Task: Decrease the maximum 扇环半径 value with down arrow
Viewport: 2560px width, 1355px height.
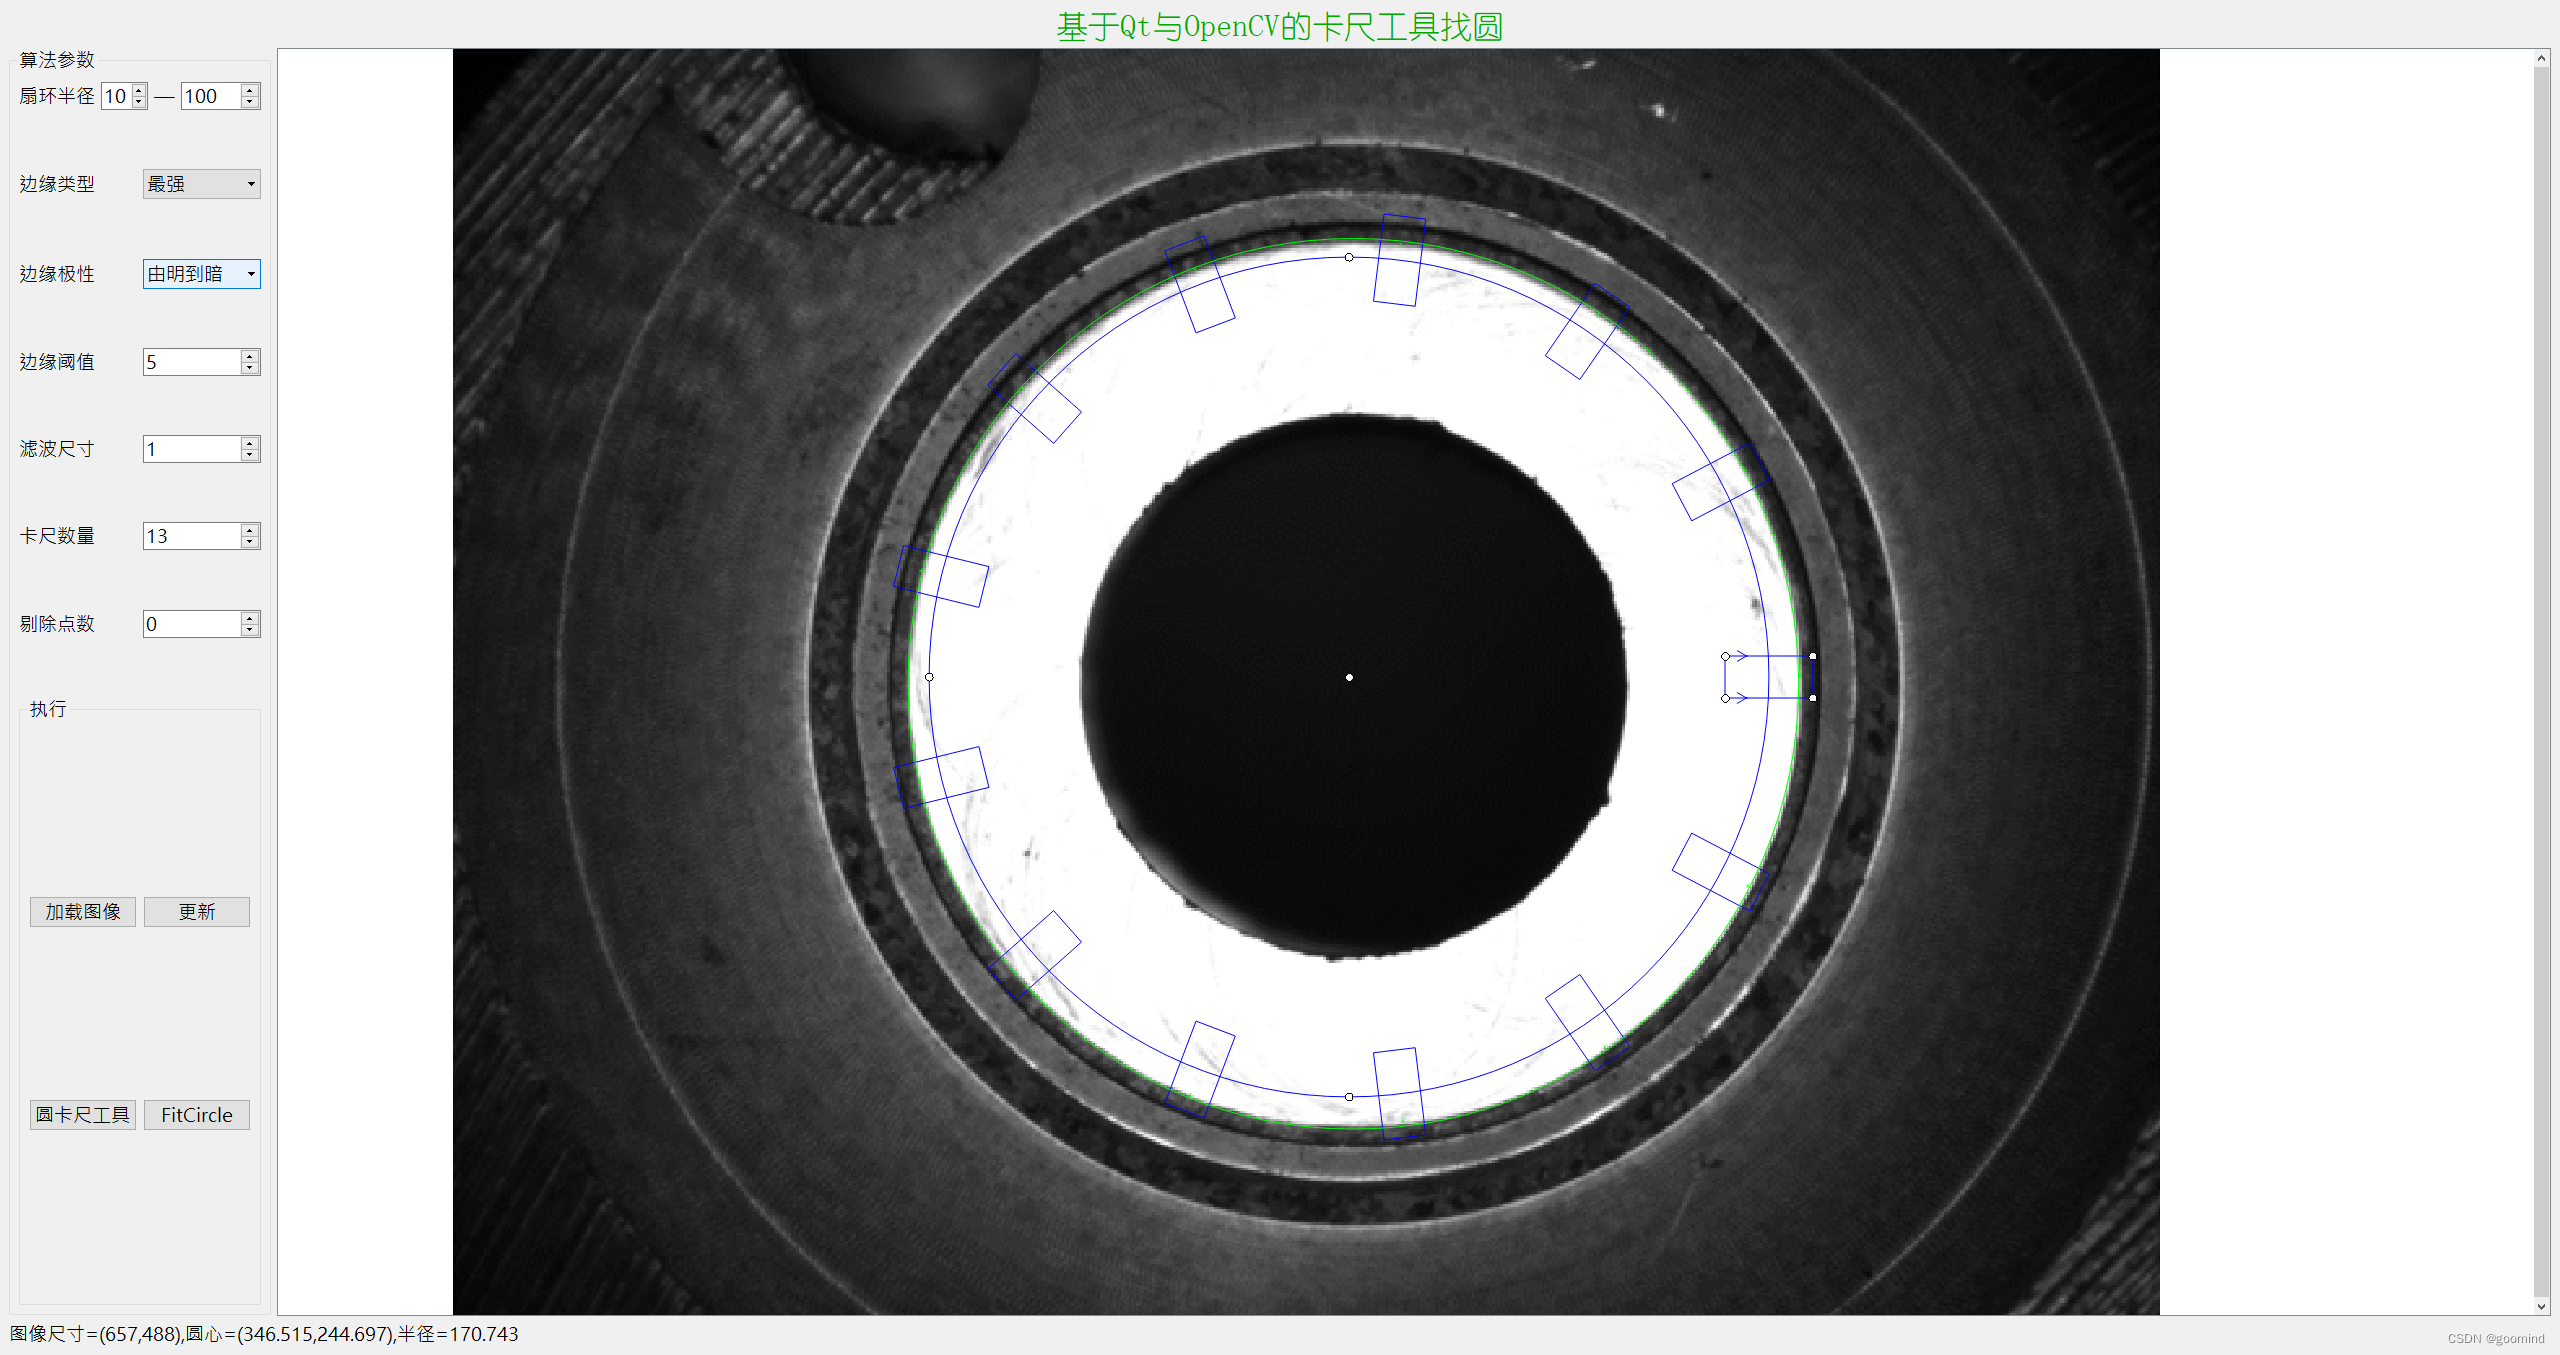Action: [x=251, y=102]
